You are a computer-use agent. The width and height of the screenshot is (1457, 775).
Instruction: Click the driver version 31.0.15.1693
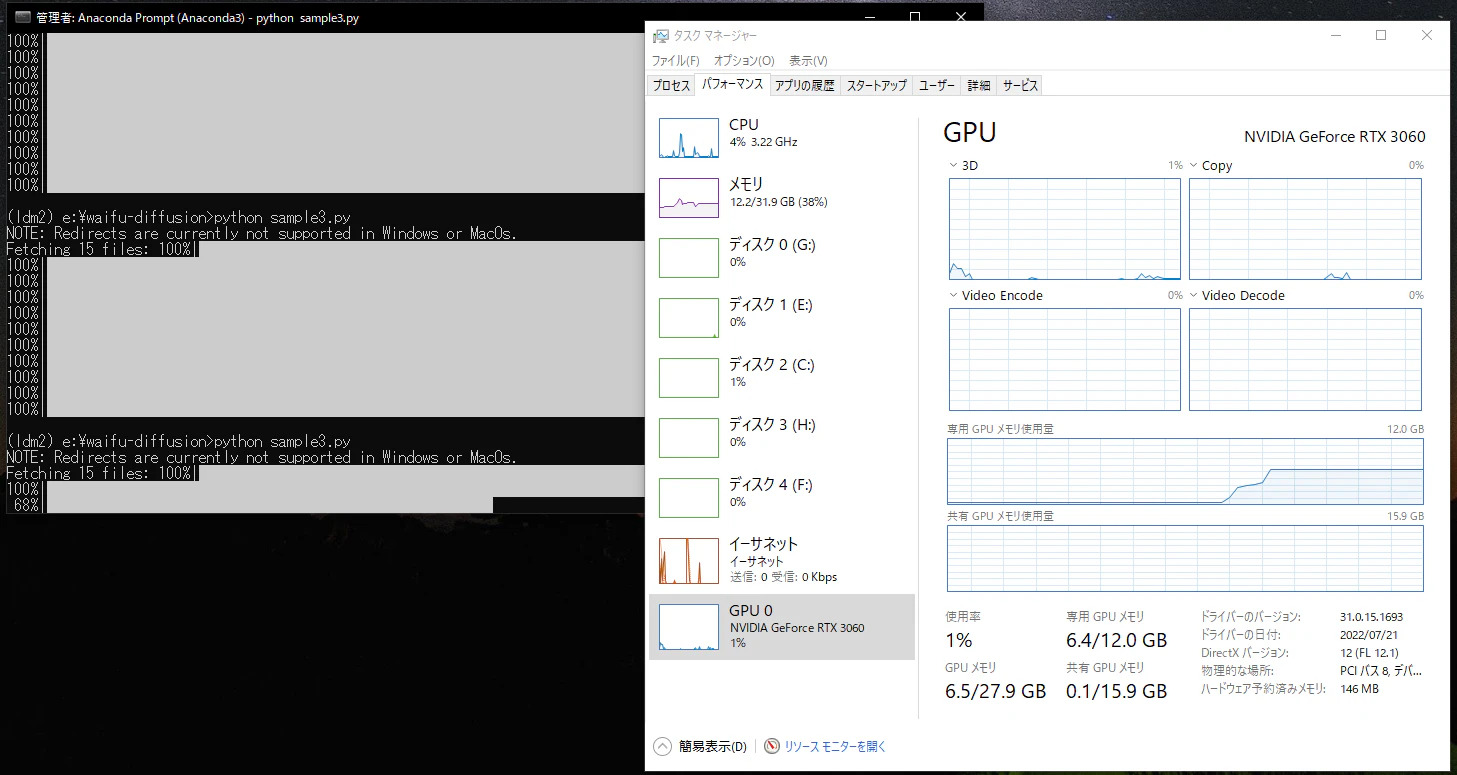coord(1371,617)
